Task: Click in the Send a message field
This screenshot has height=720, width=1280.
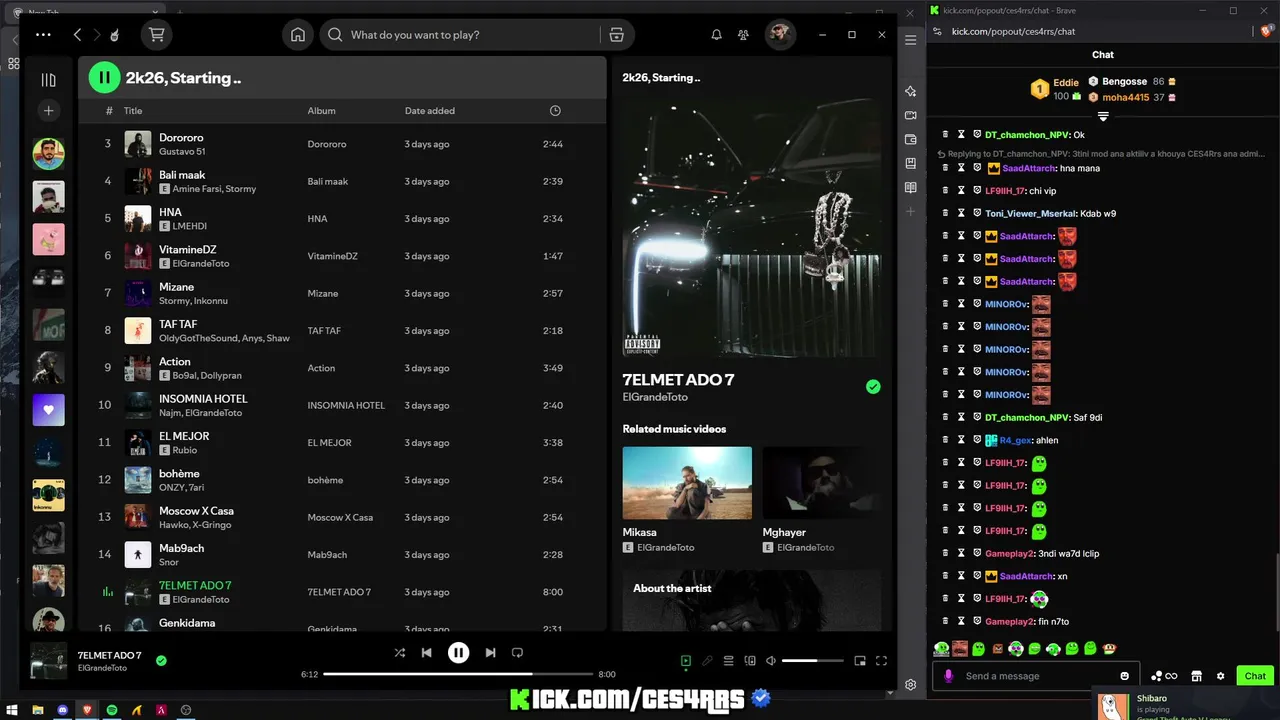Action: pyautogui.click(x=1037, y=676)
